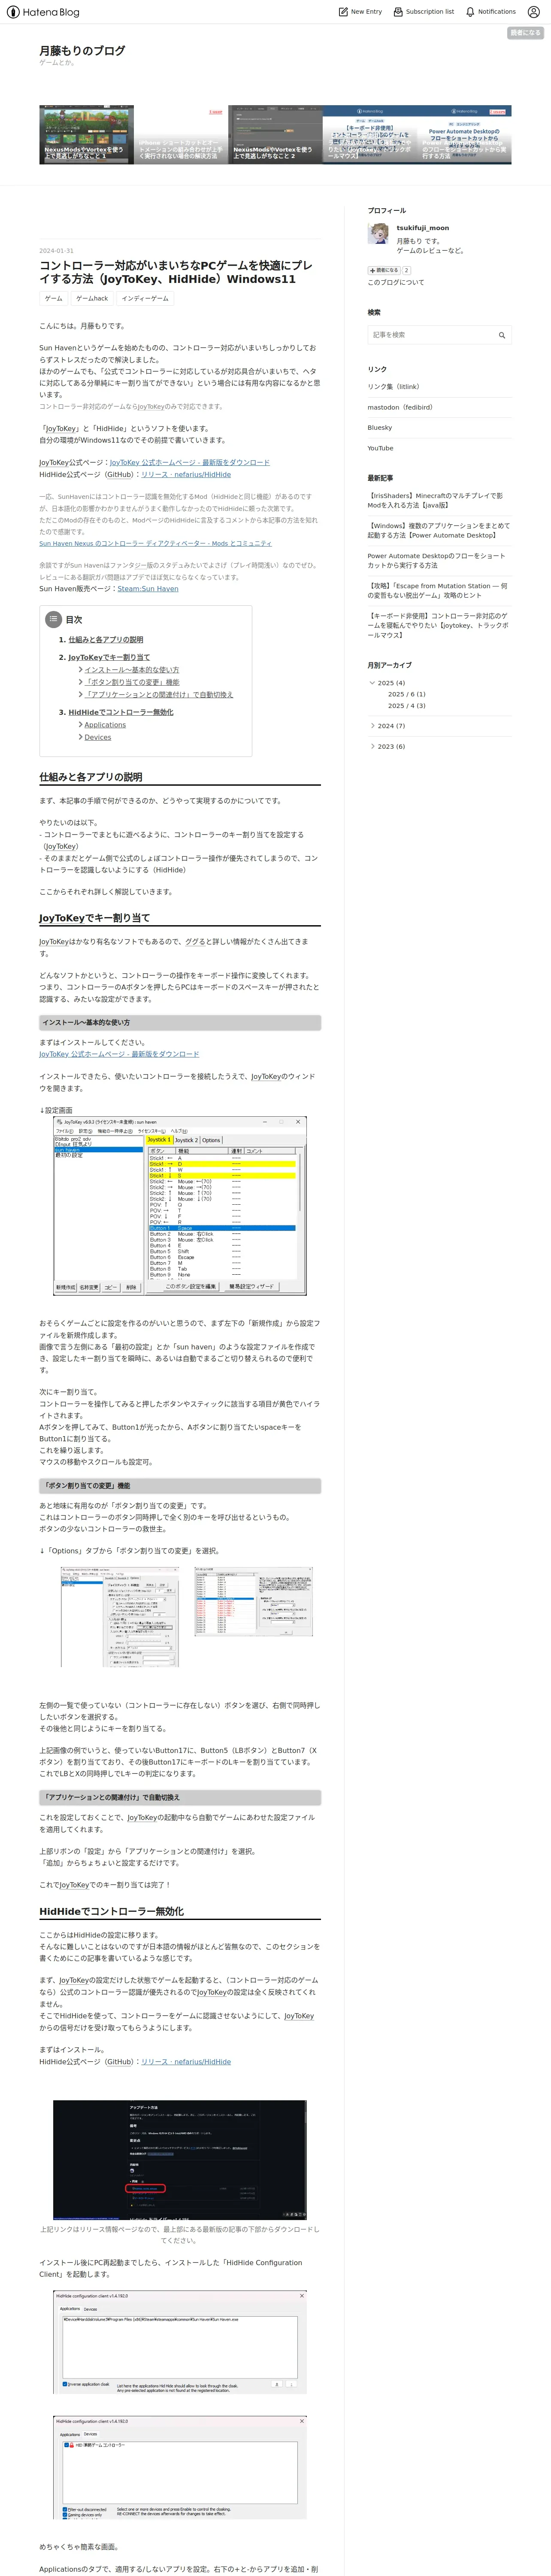
Task: Open the Subscription list
Action: tap(423, 12)
